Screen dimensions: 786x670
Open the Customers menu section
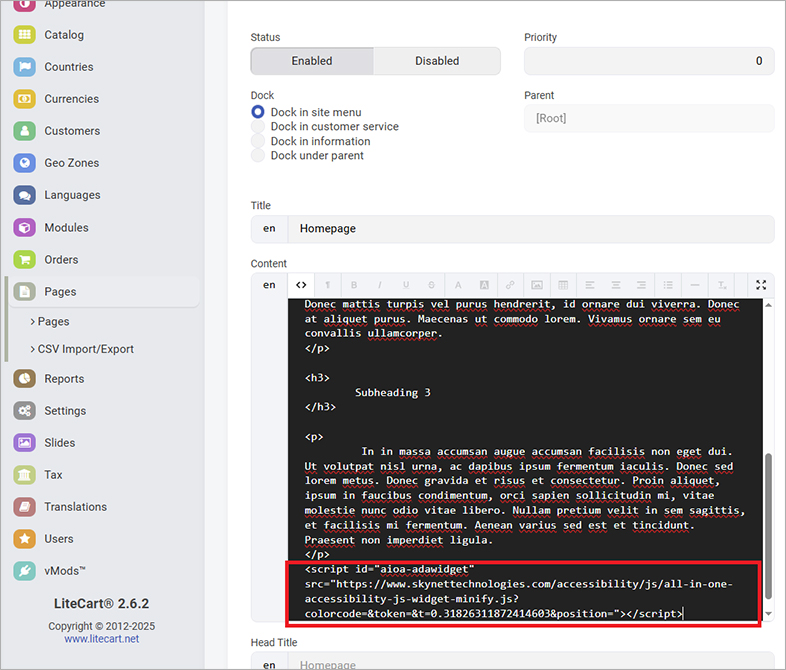[72, 131]
